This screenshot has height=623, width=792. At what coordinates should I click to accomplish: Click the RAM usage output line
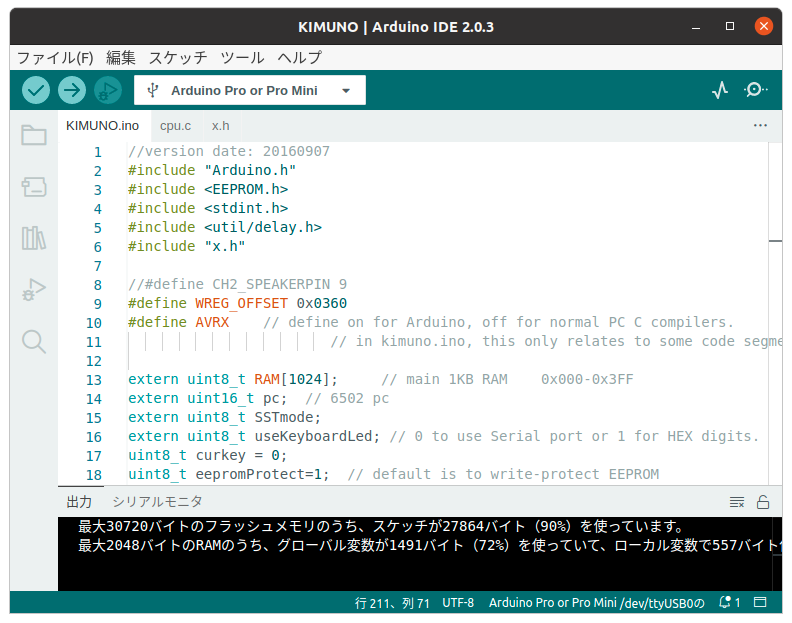[x=429, y=545]
